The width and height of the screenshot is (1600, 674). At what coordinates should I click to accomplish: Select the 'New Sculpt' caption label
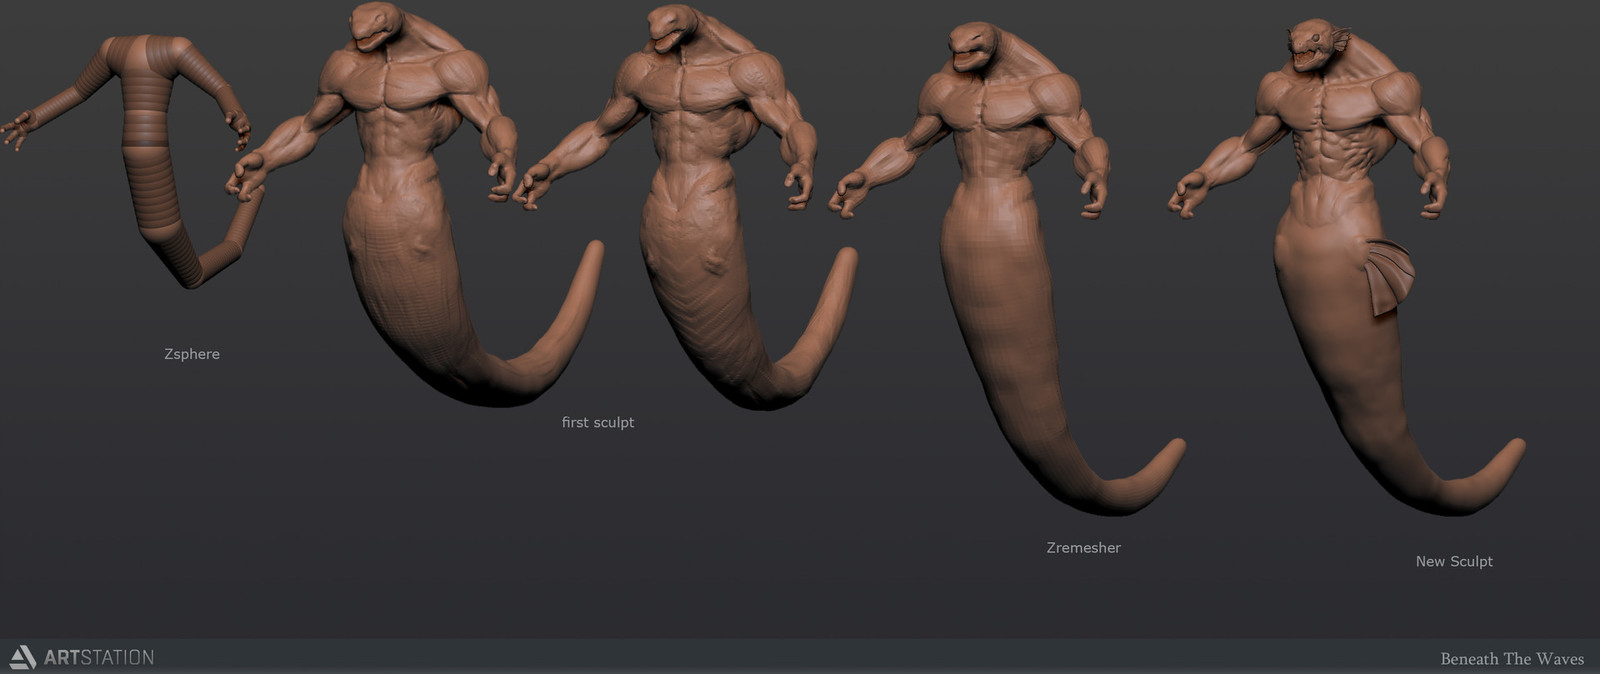coord(1454,561)
